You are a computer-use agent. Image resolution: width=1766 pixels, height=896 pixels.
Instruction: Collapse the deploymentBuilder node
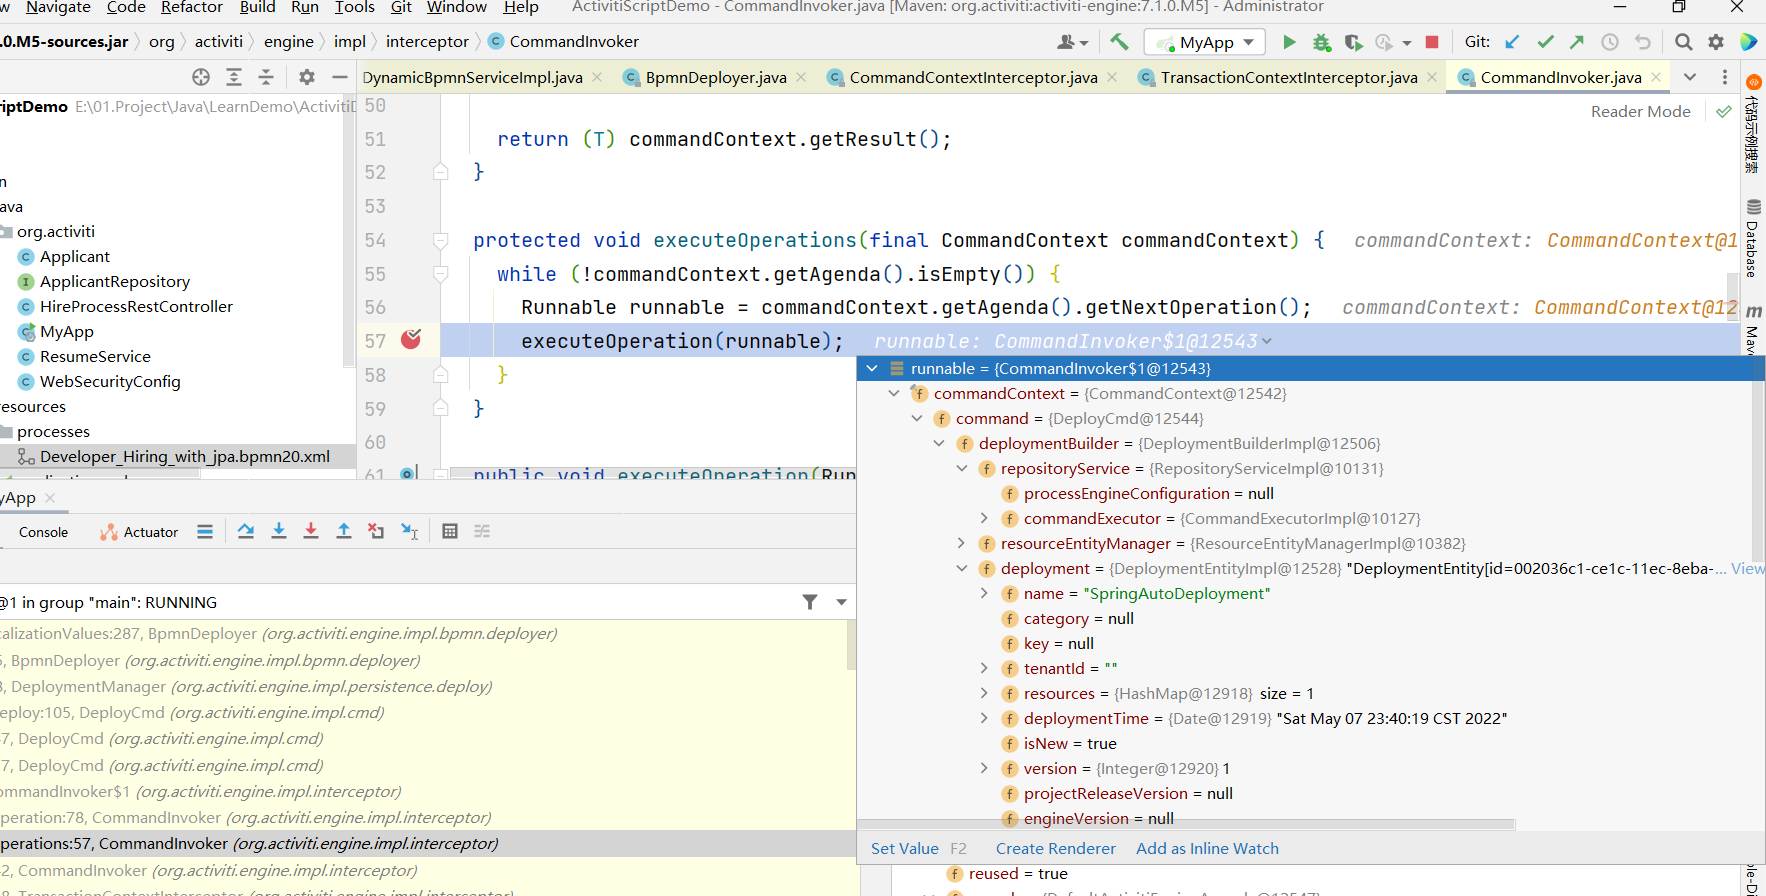[x=939, y=443]
